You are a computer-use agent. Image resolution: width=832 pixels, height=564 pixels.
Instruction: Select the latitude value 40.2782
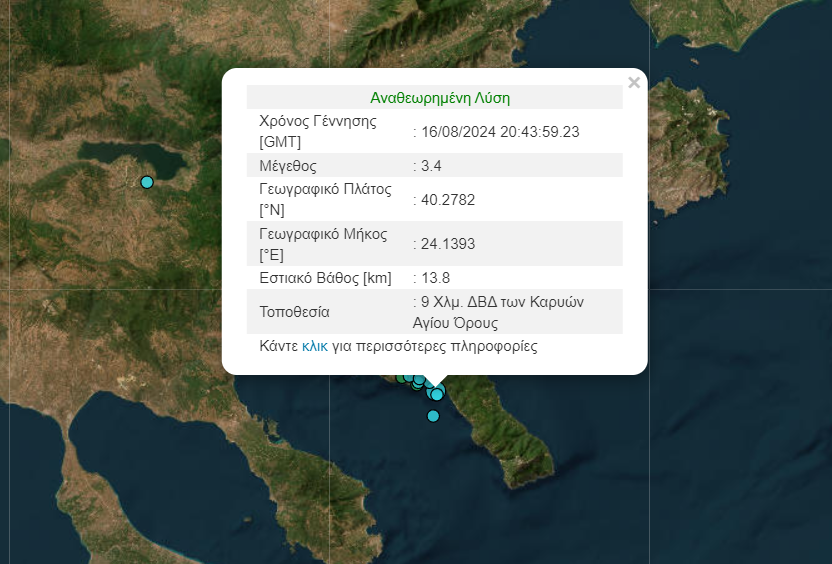click(x=448, y=200)
